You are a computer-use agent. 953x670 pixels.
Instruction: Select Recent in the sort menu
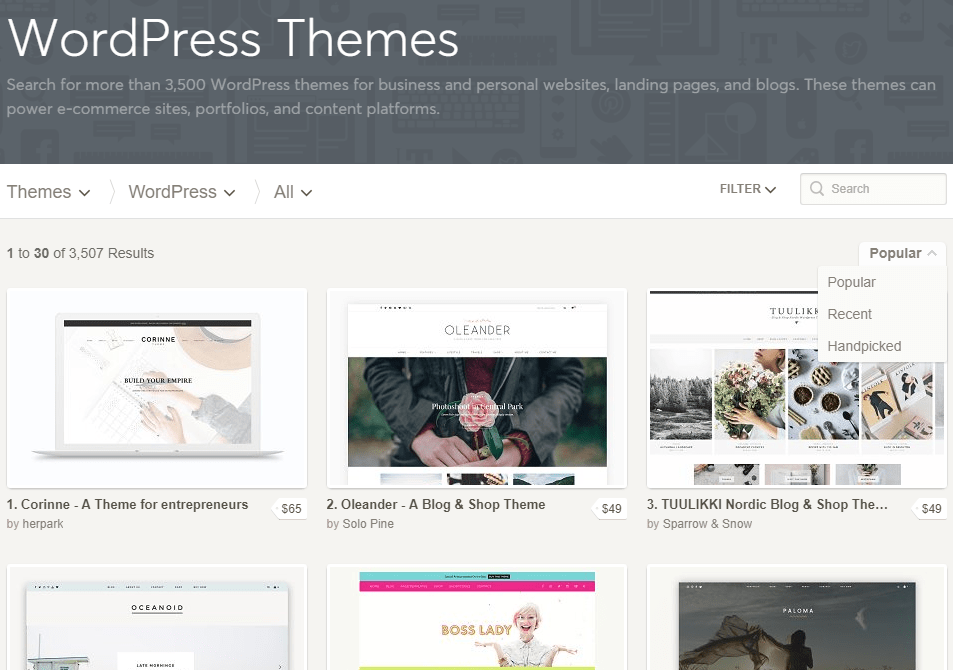tap(850, 314)
